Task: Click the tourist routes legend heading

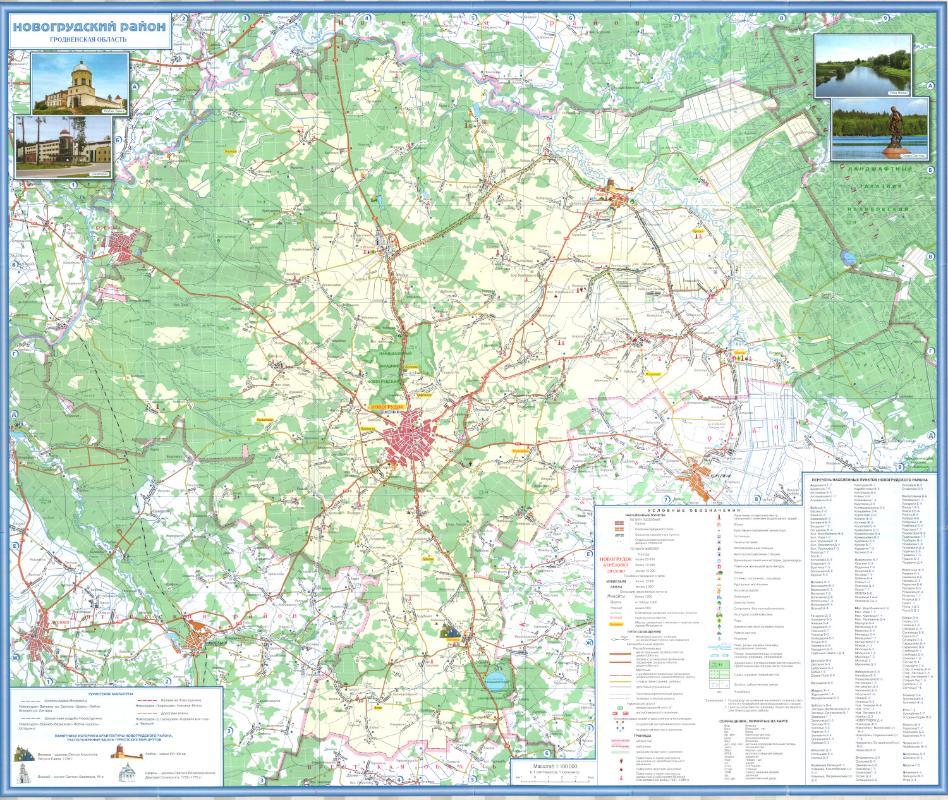Action: click(x=110, y=690)
